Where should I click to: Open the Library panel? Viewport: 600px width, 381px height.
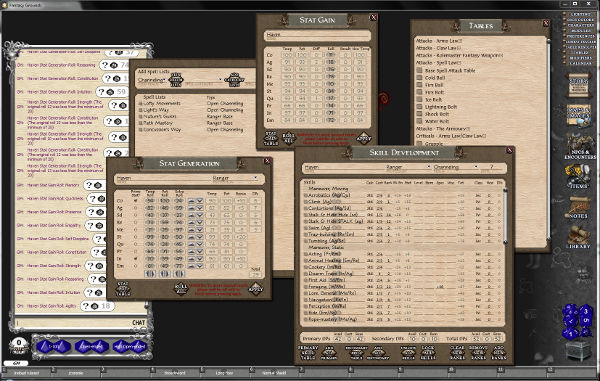(x=578, y=237)
